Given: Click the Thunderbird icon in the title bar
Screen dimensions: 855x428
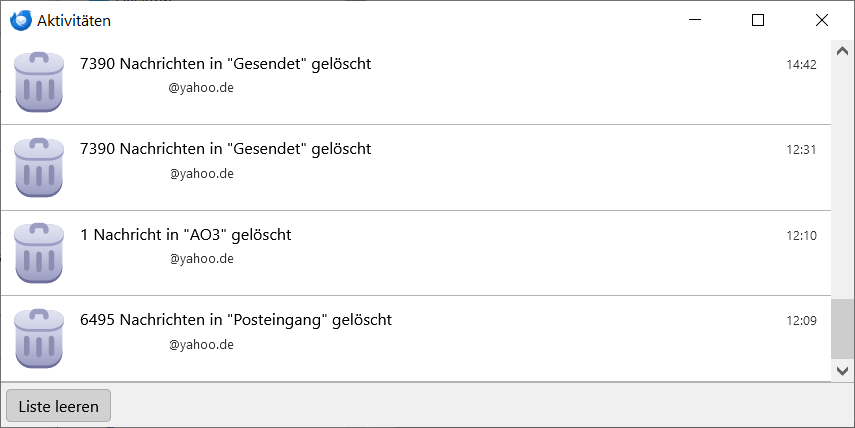Looking at the screenshot, I should point(20,20).
